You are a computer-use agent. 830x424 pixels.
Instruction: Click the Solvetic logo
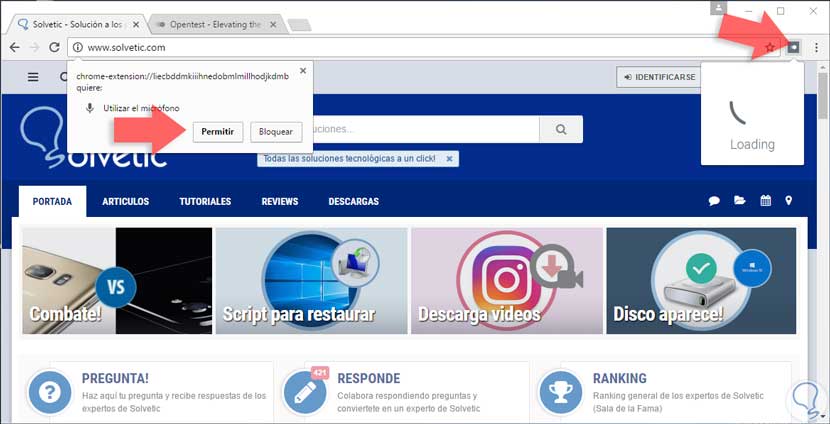coord(93,138)
